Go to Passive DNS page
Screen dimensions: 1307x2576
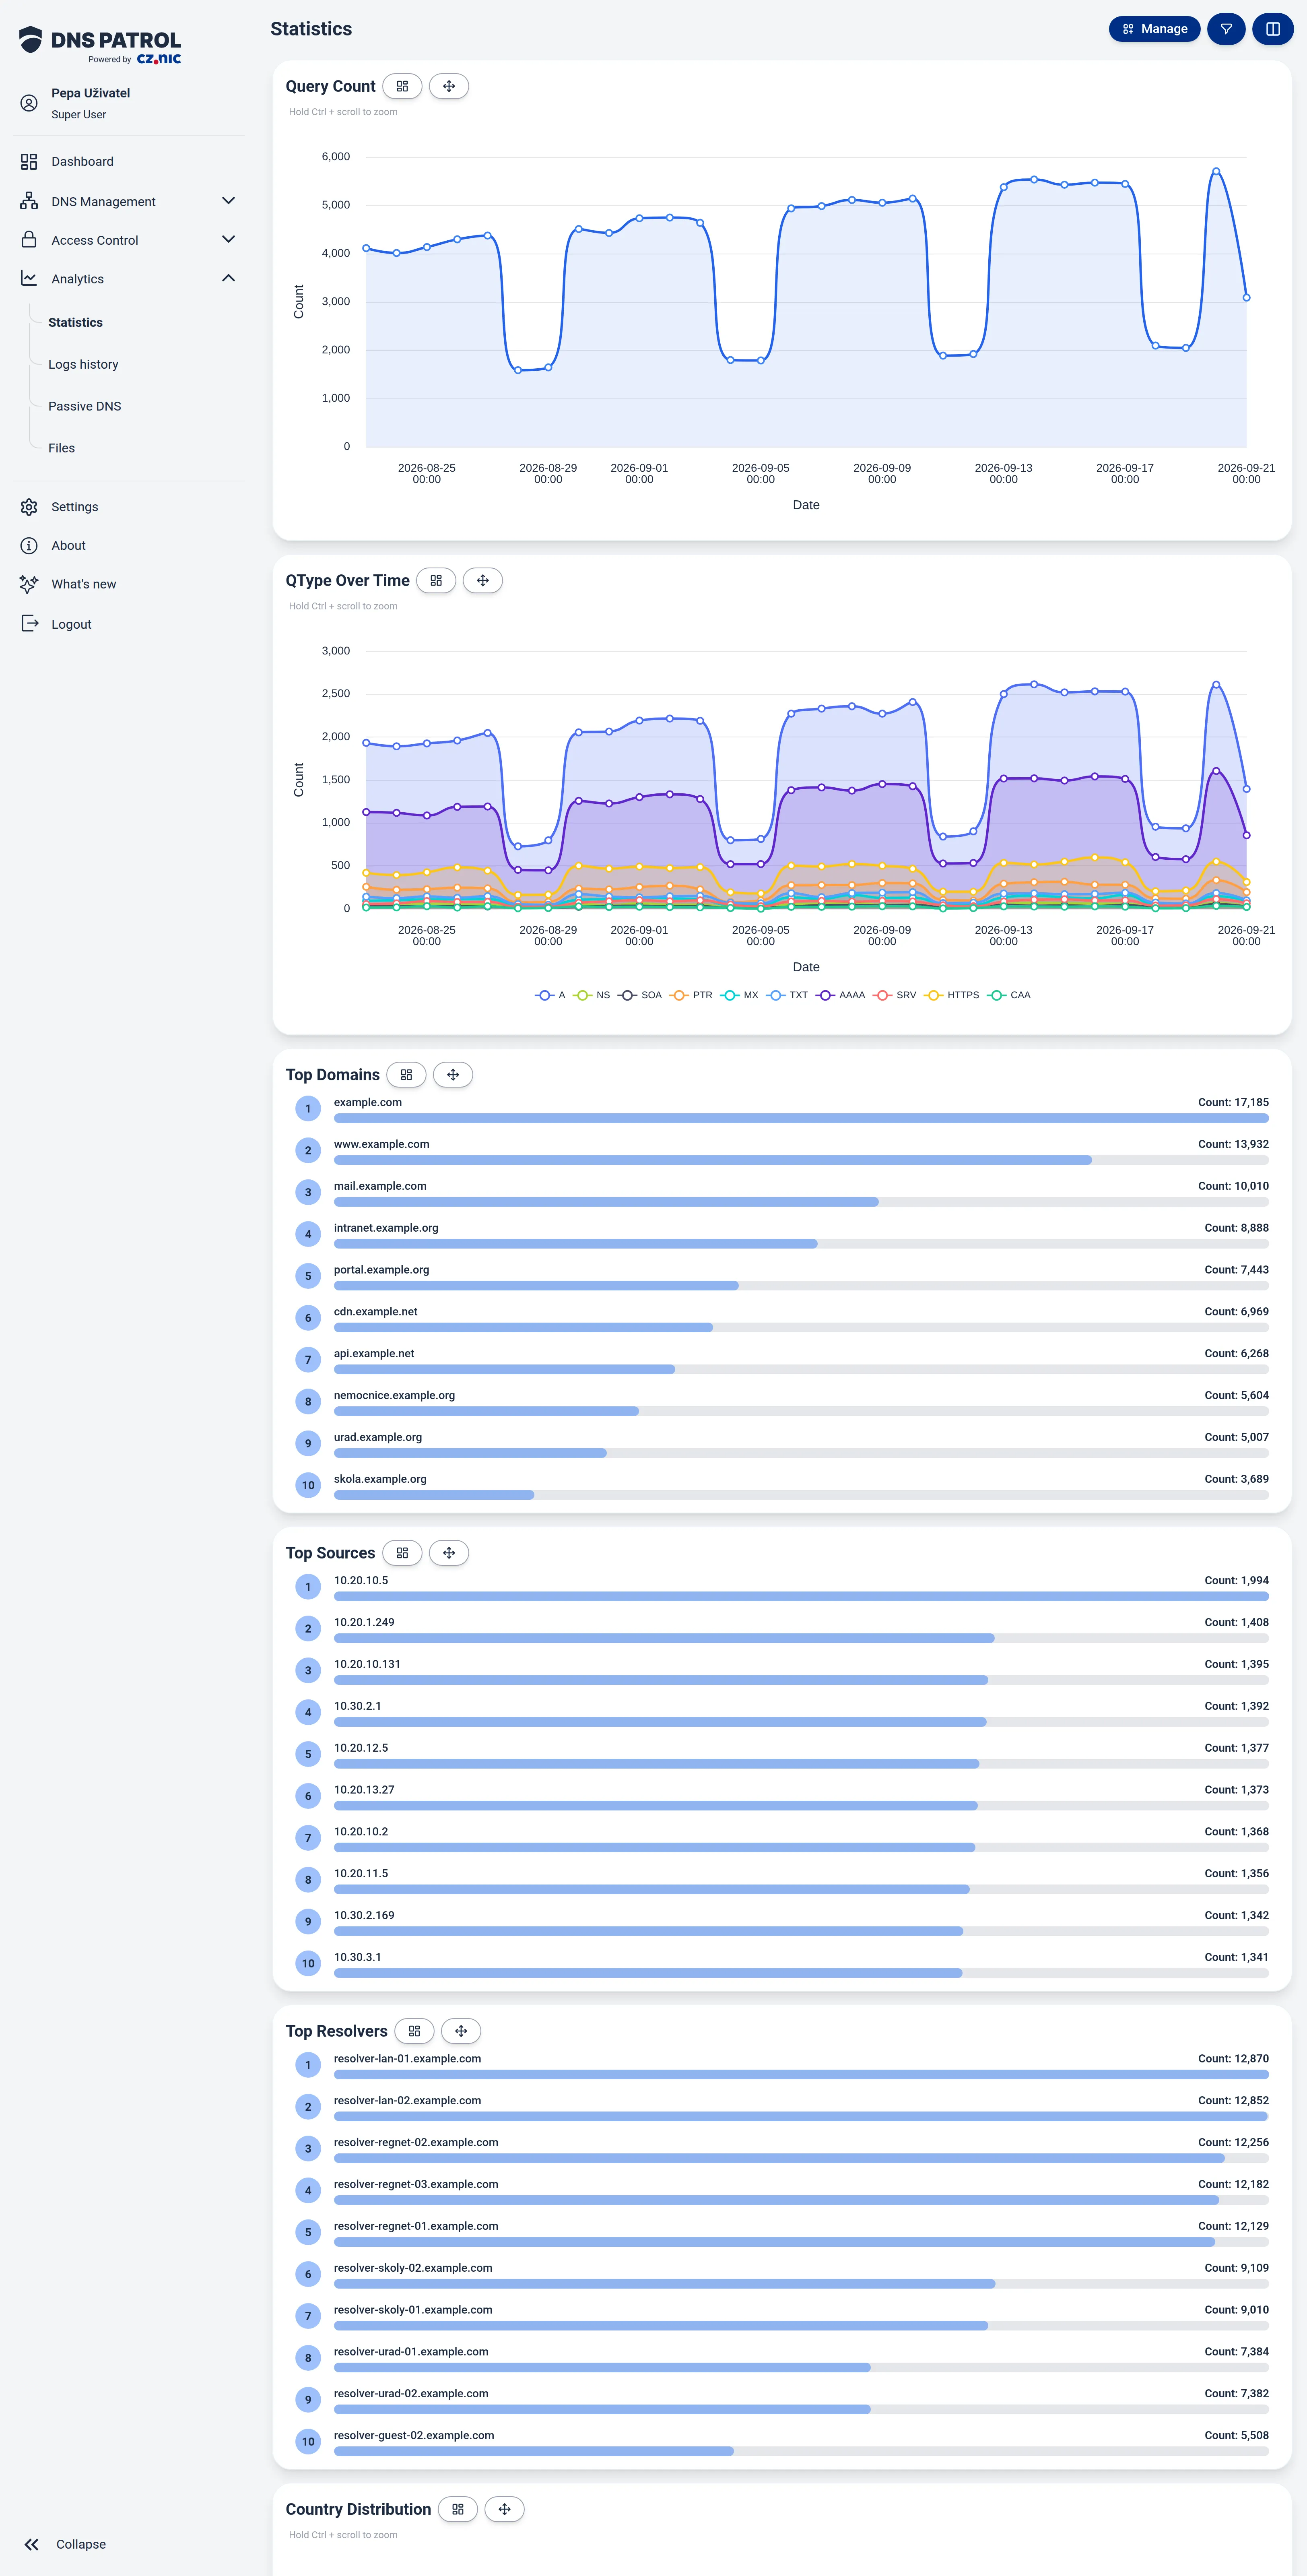click(85, 406)
